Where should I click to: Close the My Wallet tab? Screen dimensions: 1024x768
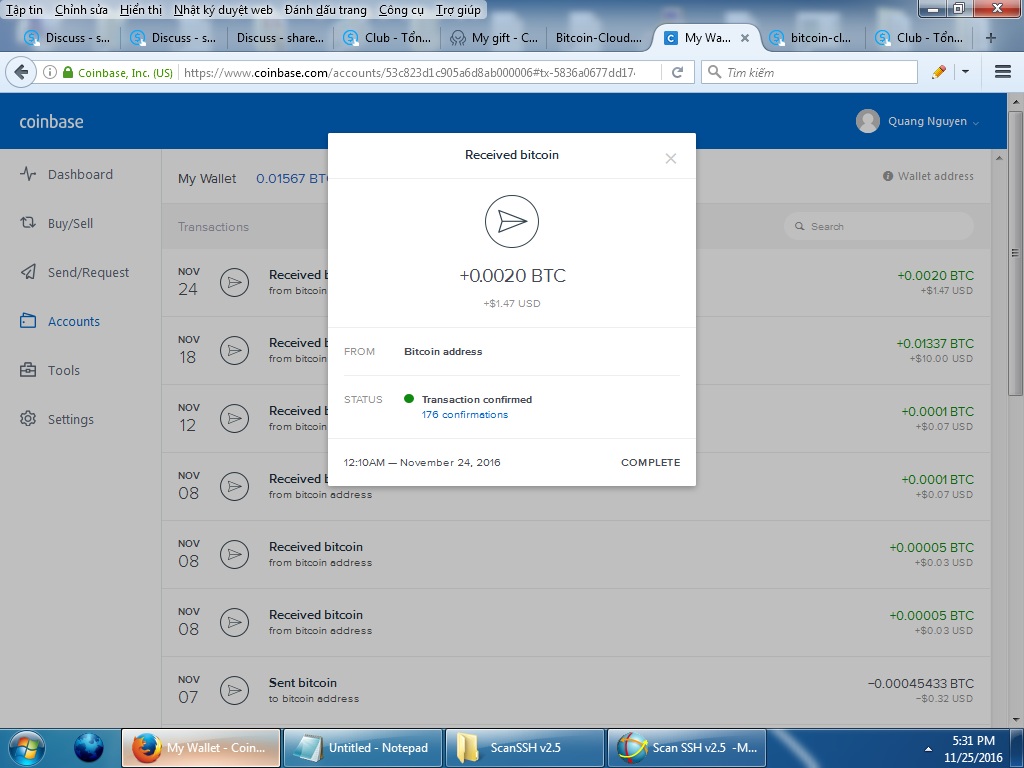point(744,38)
